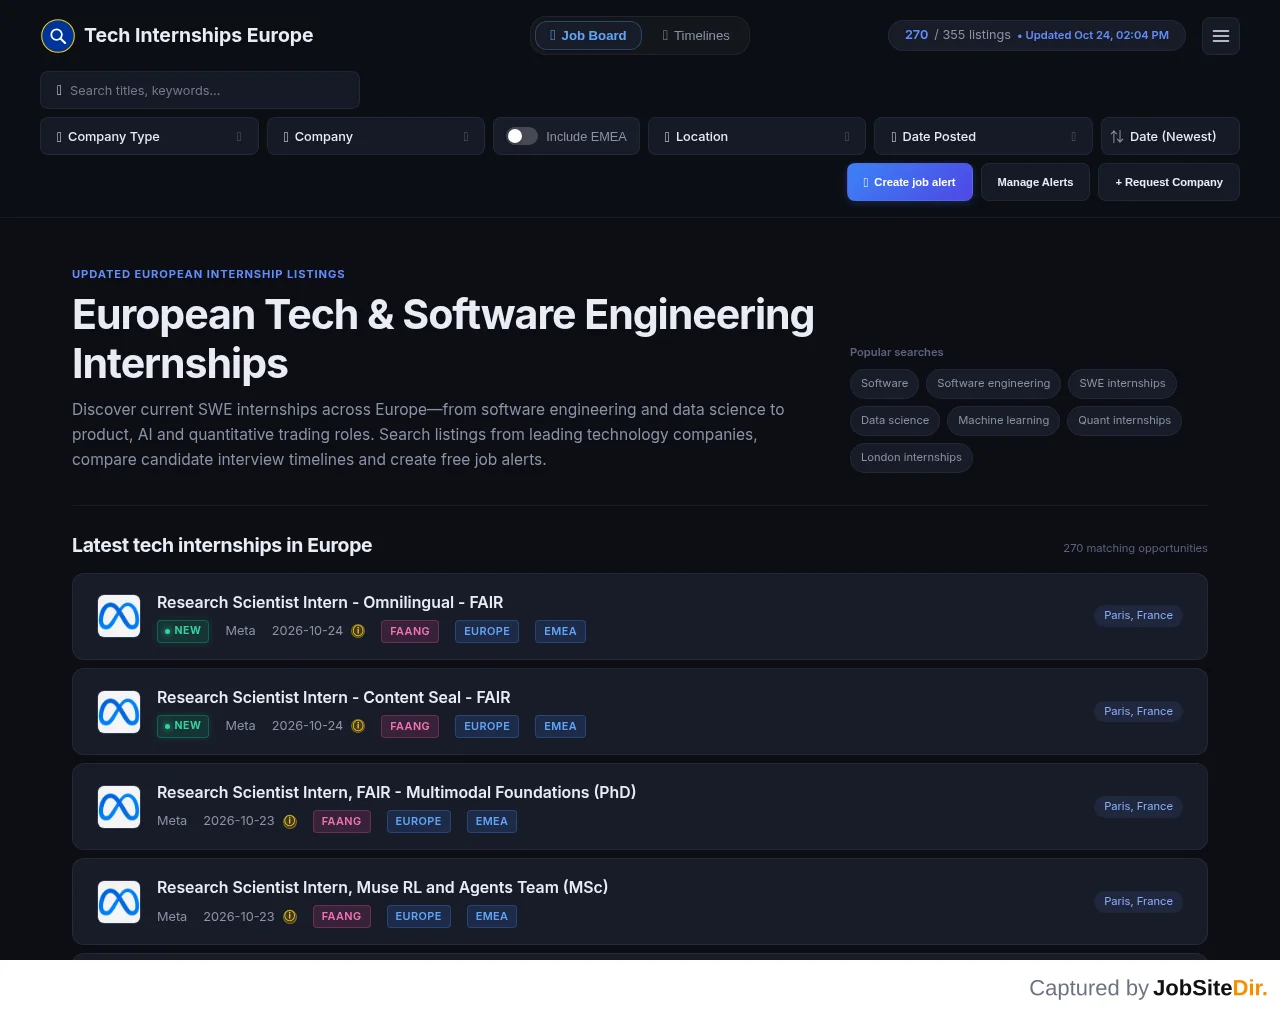This screenshot has height=1018, width=1280.
Task: Expand the Date Posted dropdown
Action: pyautogui.click(x=983, y=136)
